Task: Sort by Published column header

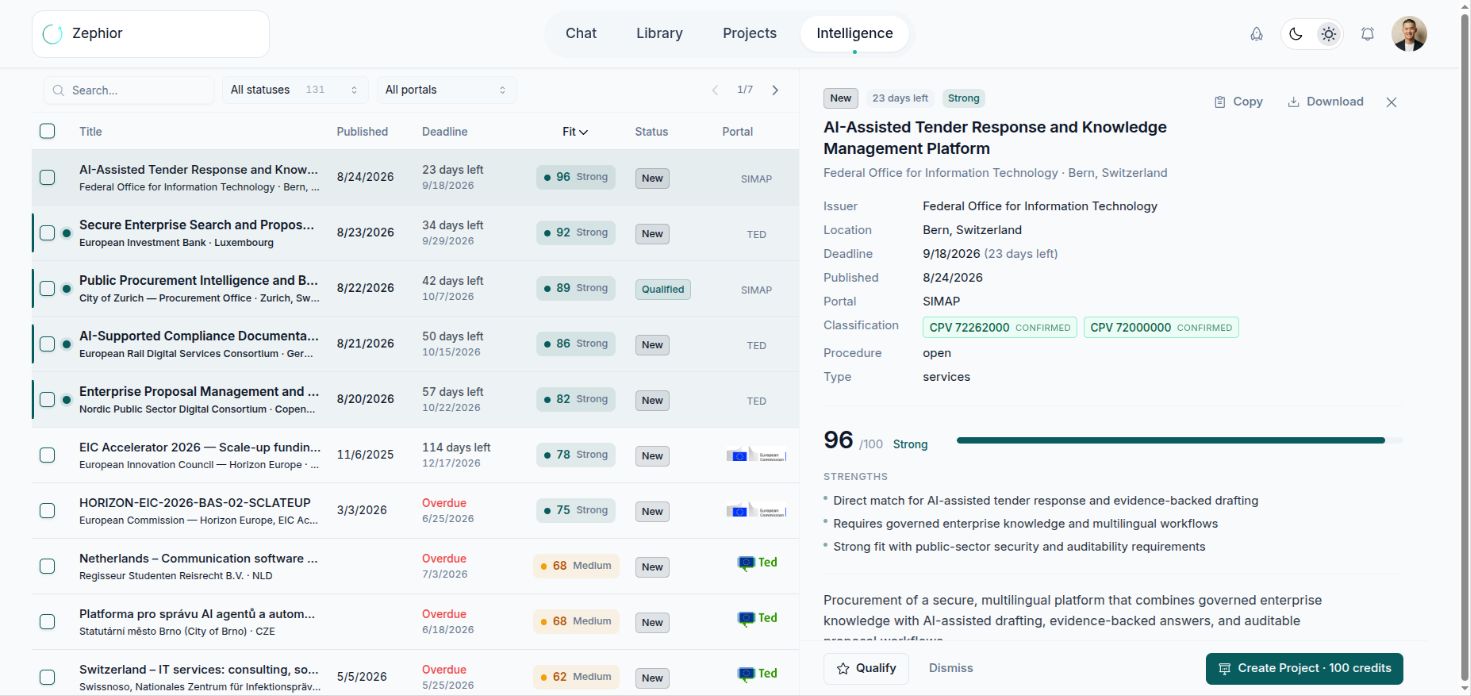Action: click(x=362, y=132)
